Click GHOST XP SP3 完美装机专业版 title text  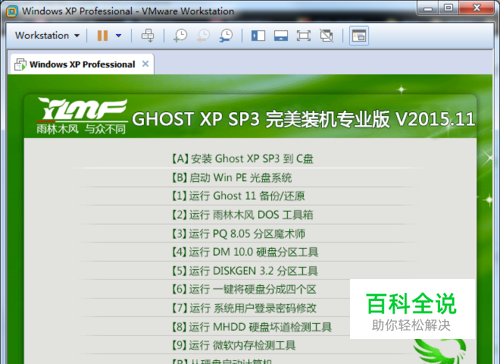(x=303, y=119)
